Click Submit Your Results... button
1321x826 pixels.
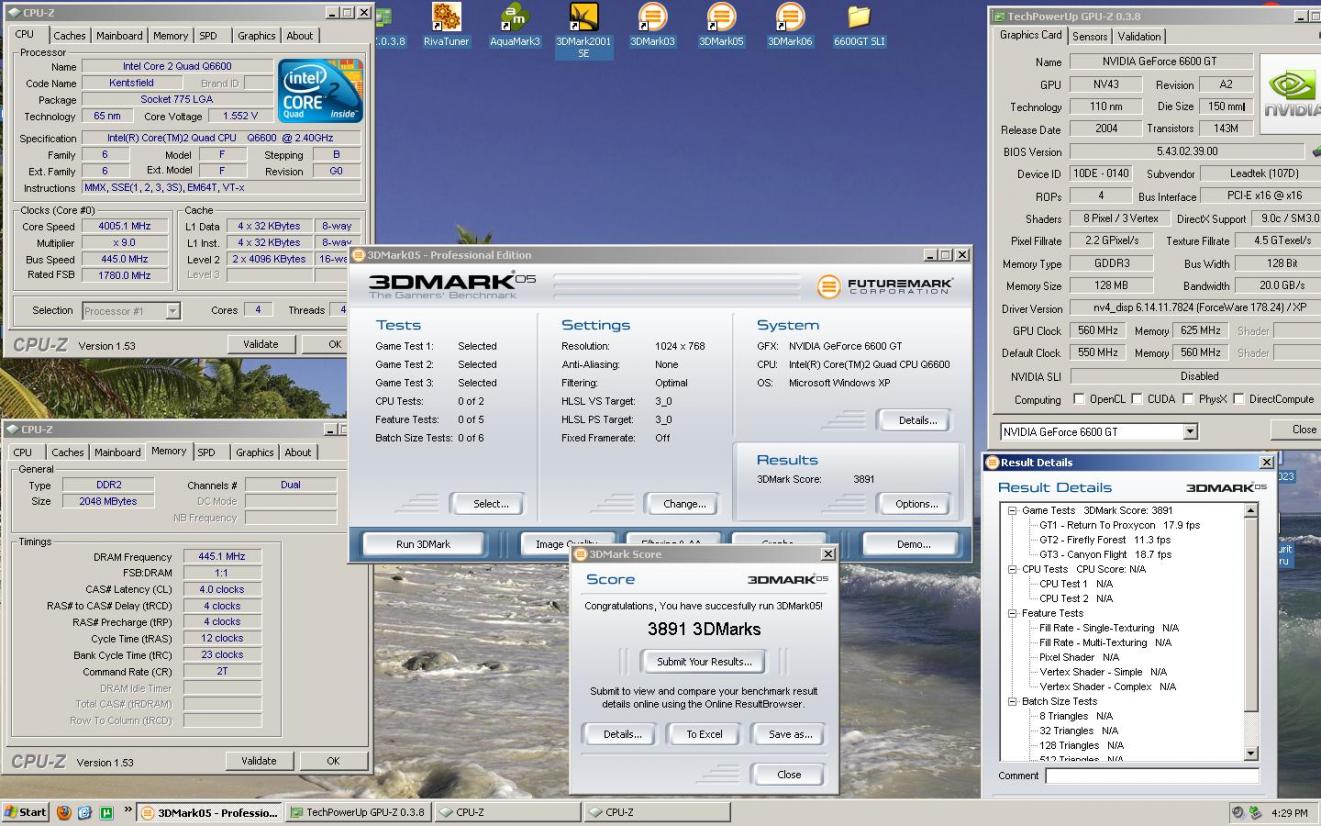pyautogui.click(x=705, y=661)
